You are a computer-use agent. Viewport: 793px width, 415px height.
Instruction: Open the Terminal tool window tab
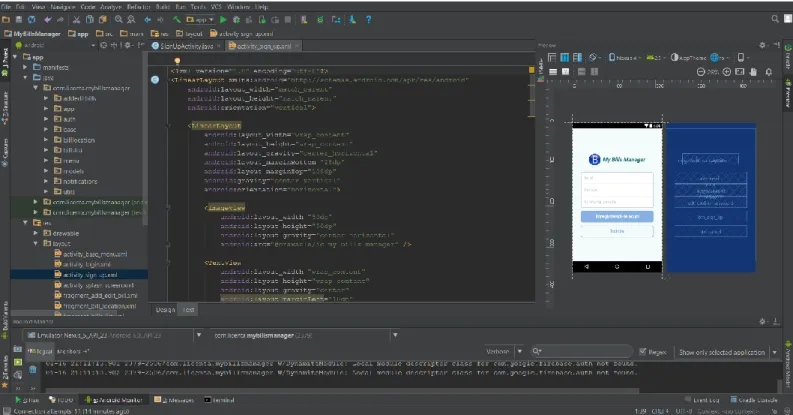pos(219,400)
